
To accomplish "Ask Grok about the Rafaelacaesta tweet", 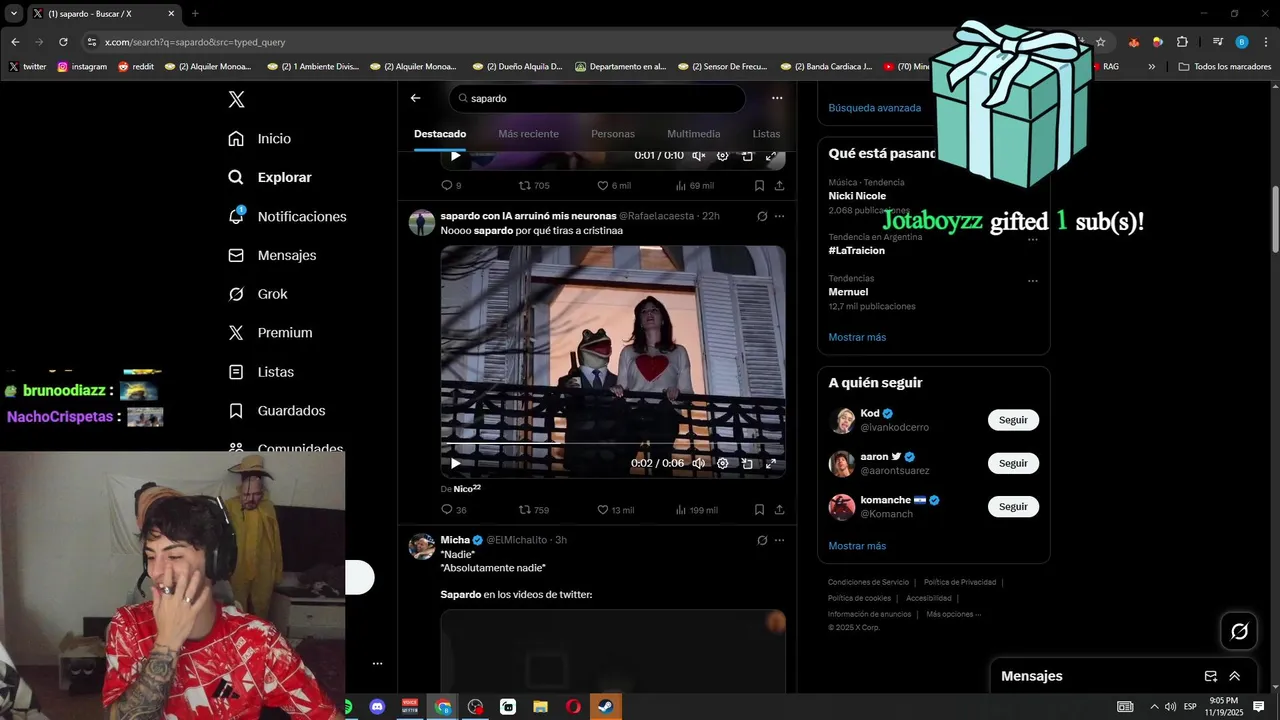I will point(762,216).
